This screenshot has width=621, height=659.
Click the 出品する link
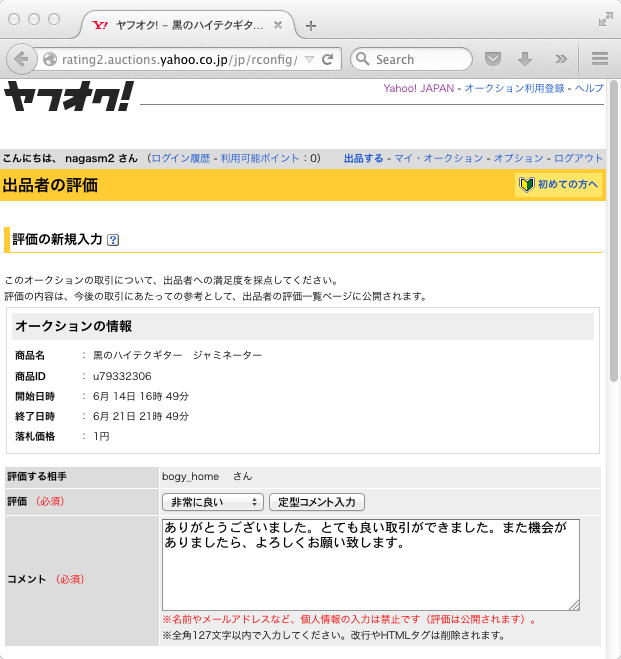click(x=363, y=158)
